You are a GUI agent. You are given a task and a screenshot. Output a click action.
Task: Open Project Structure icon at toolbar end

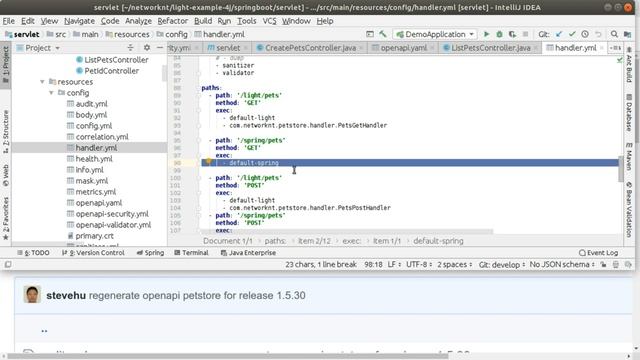pyautogui.click(x=627, y=34)
